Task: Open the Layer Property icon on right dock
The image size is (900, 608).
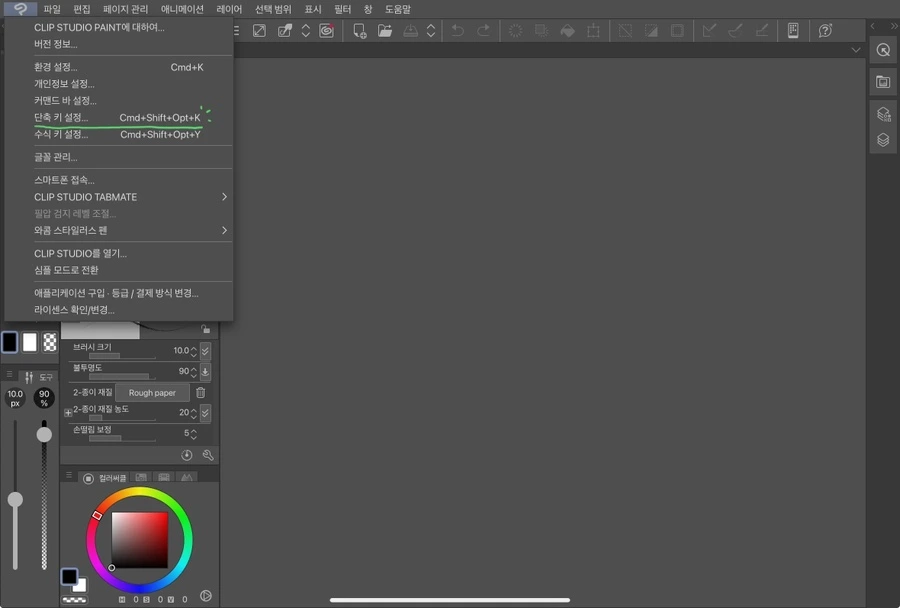Action: click(x=883, y=114)
